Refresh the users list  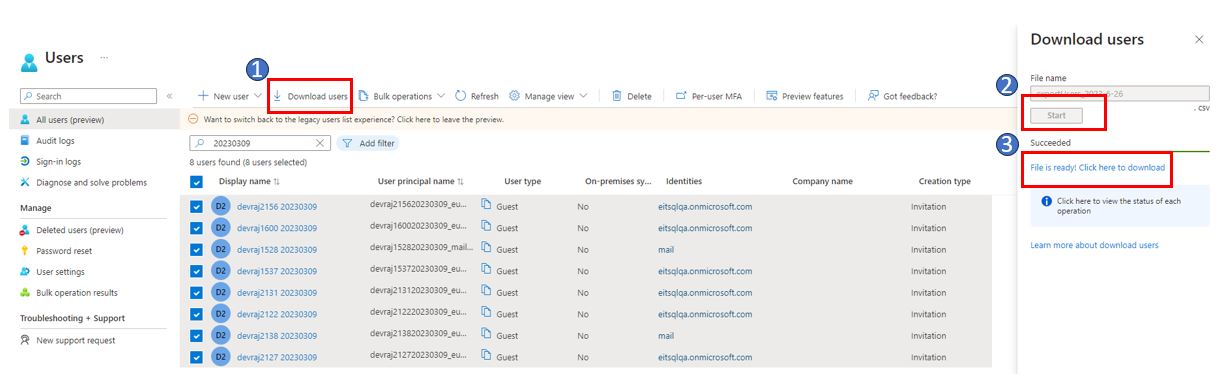coord(476,96)
